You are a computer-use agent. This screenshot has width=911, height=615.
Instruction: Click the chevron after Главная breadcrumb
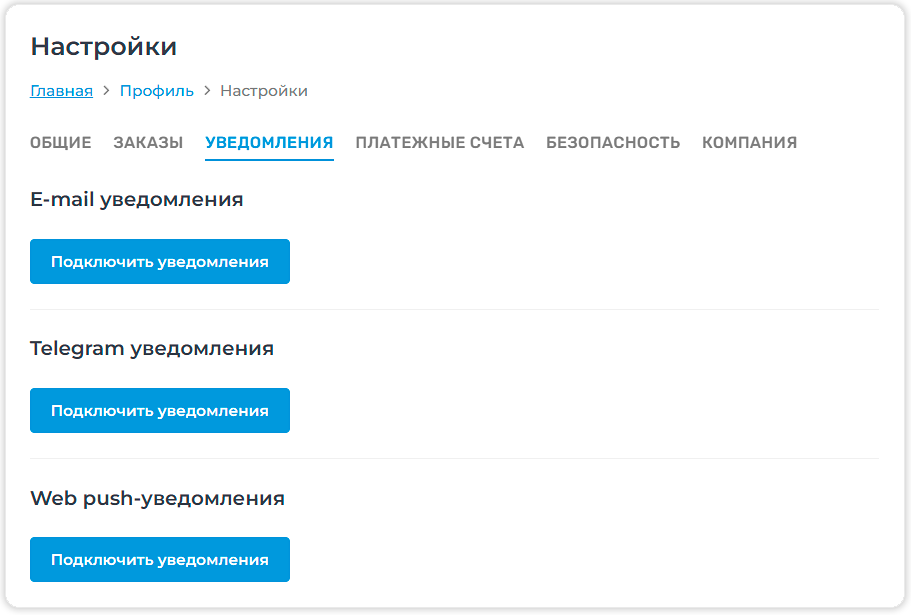(x=106, y=91)
